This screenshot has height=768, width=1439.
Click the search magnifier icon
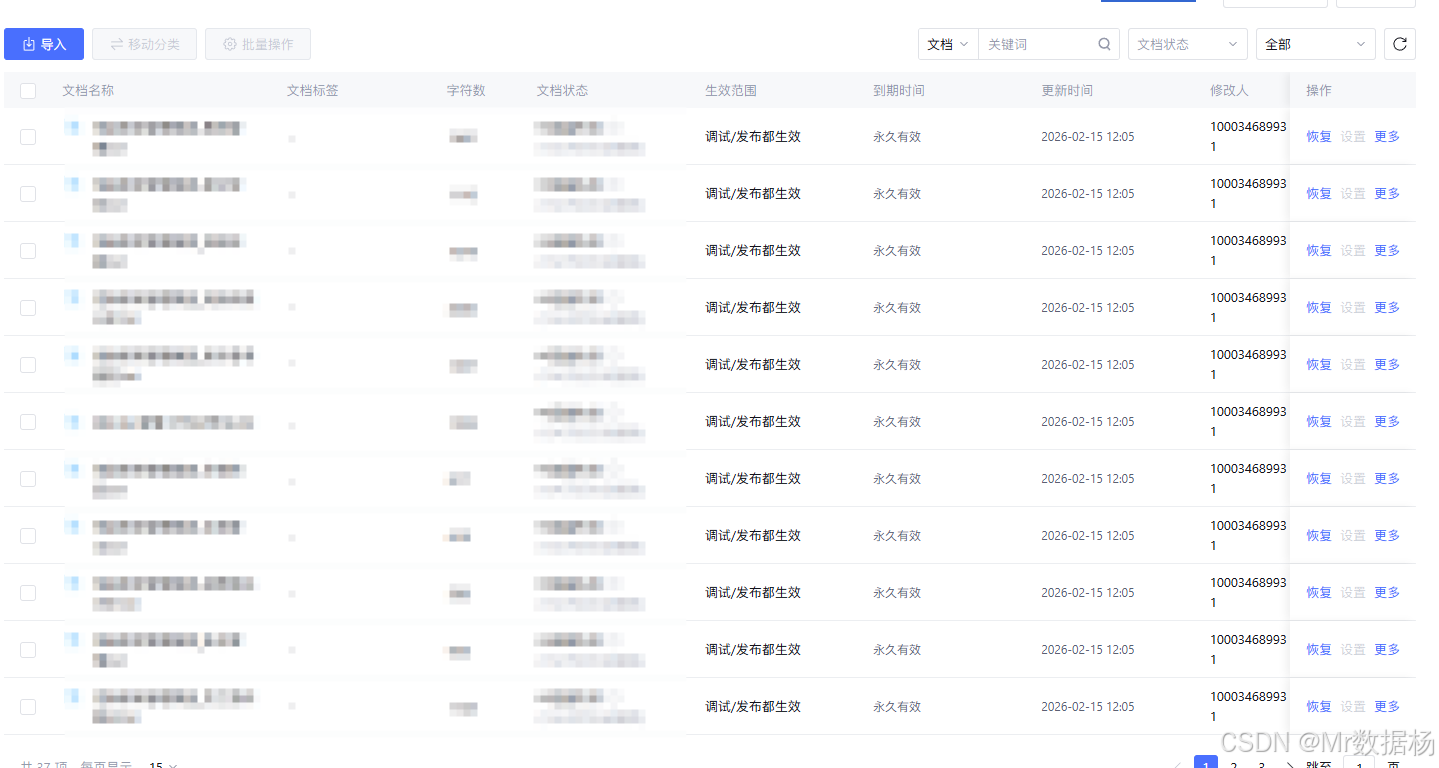click(x=1104, y=44)
